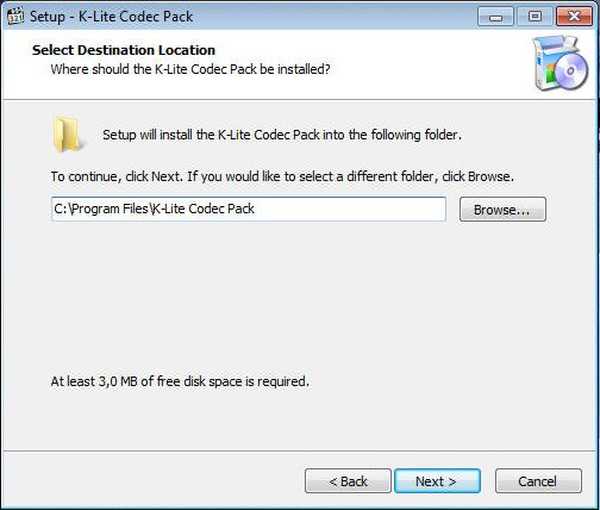The width and height of the screenshot is (600, 510).
Task: Open the Browse folder dialog
Action: (502, 210)
